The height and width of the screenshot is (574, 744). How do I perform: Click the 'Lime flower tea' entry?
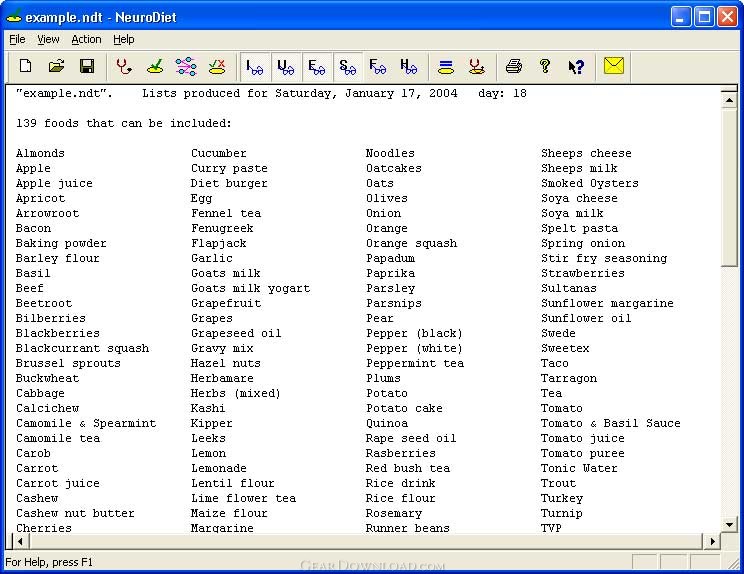(x=243, y=498)
